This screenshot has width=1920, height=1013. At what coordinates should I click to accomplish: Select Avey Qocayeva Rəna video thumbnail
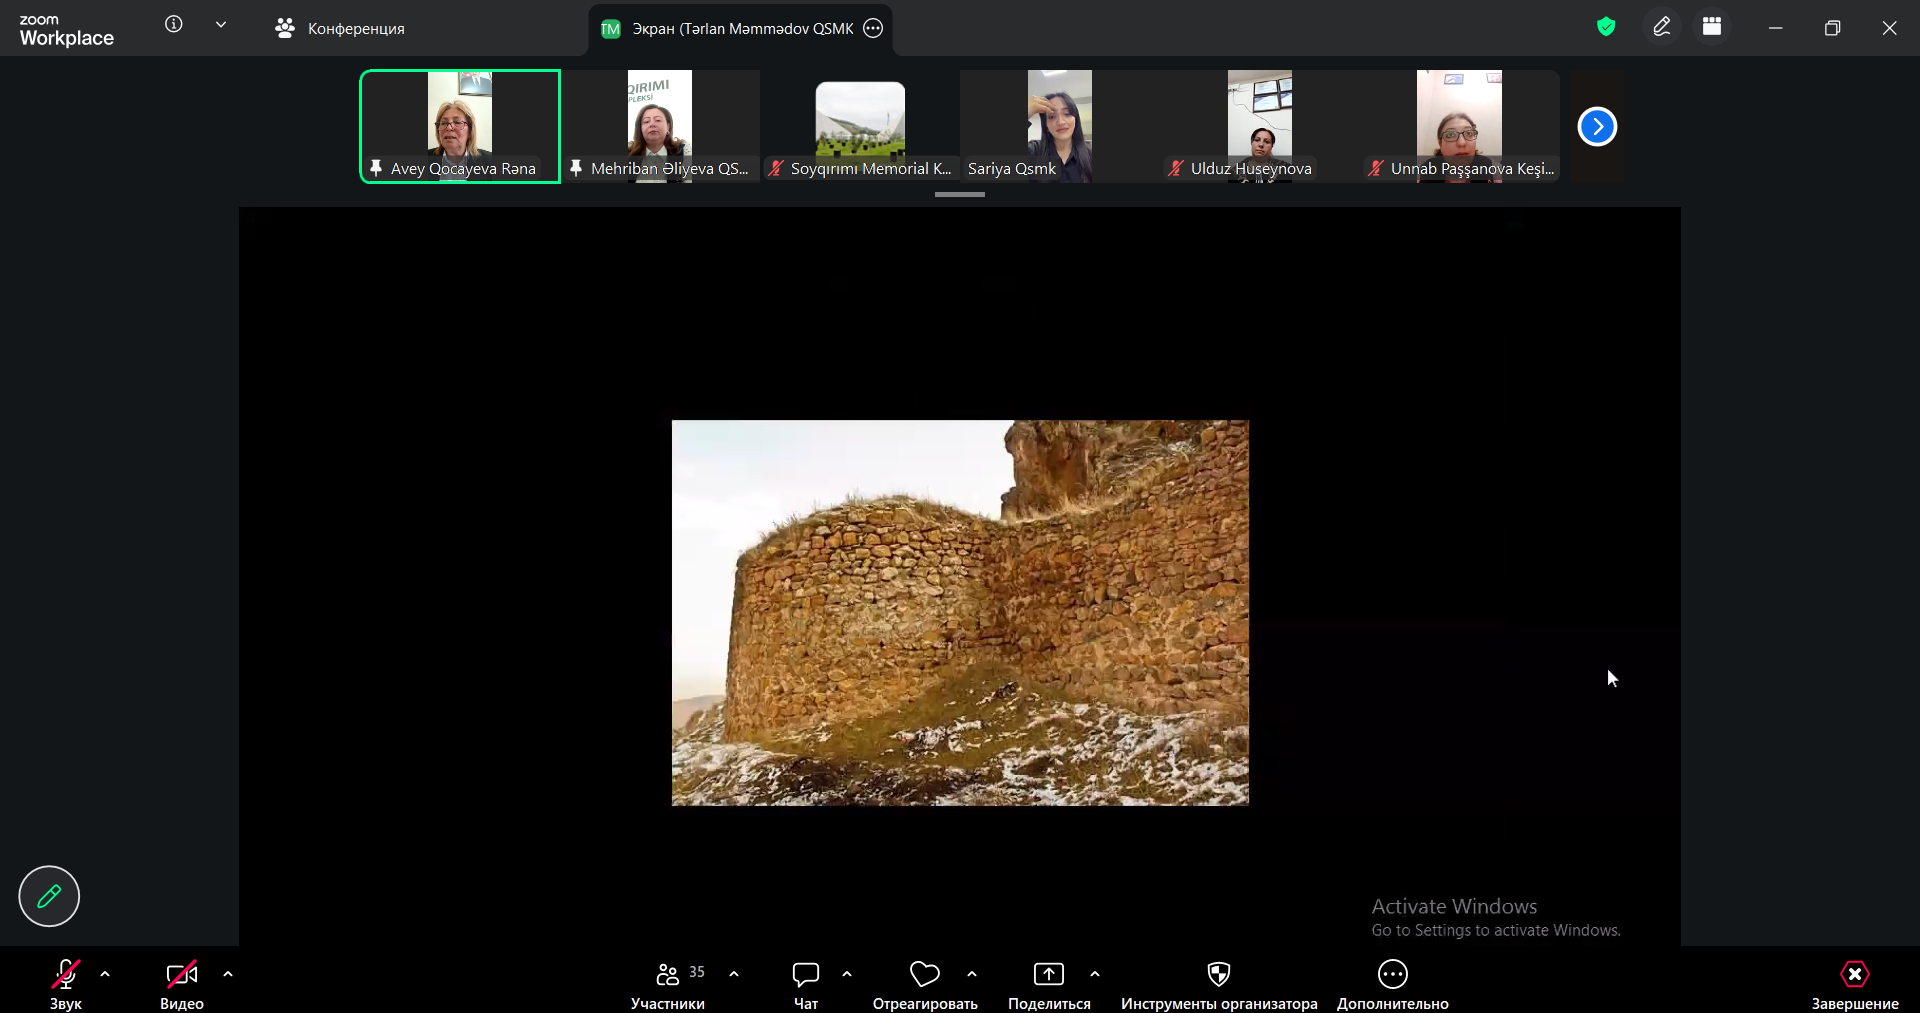point(460,126)
